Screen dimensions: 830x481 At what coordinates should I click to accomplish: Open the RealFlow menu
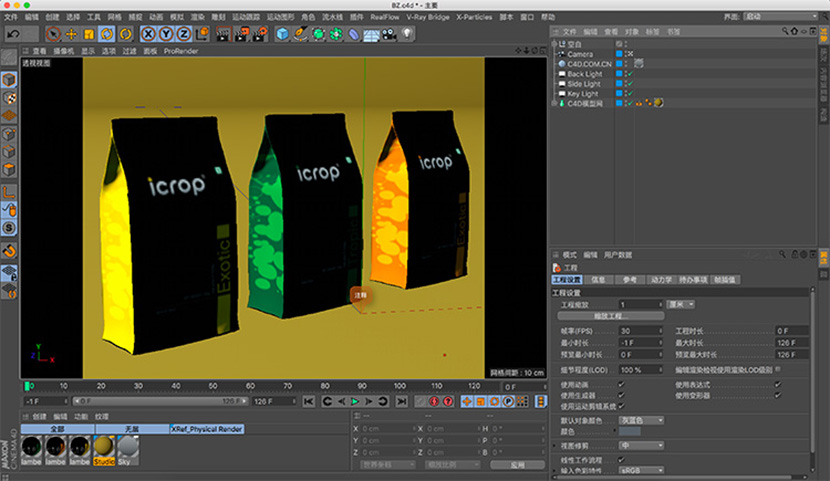tap(385, 17)
